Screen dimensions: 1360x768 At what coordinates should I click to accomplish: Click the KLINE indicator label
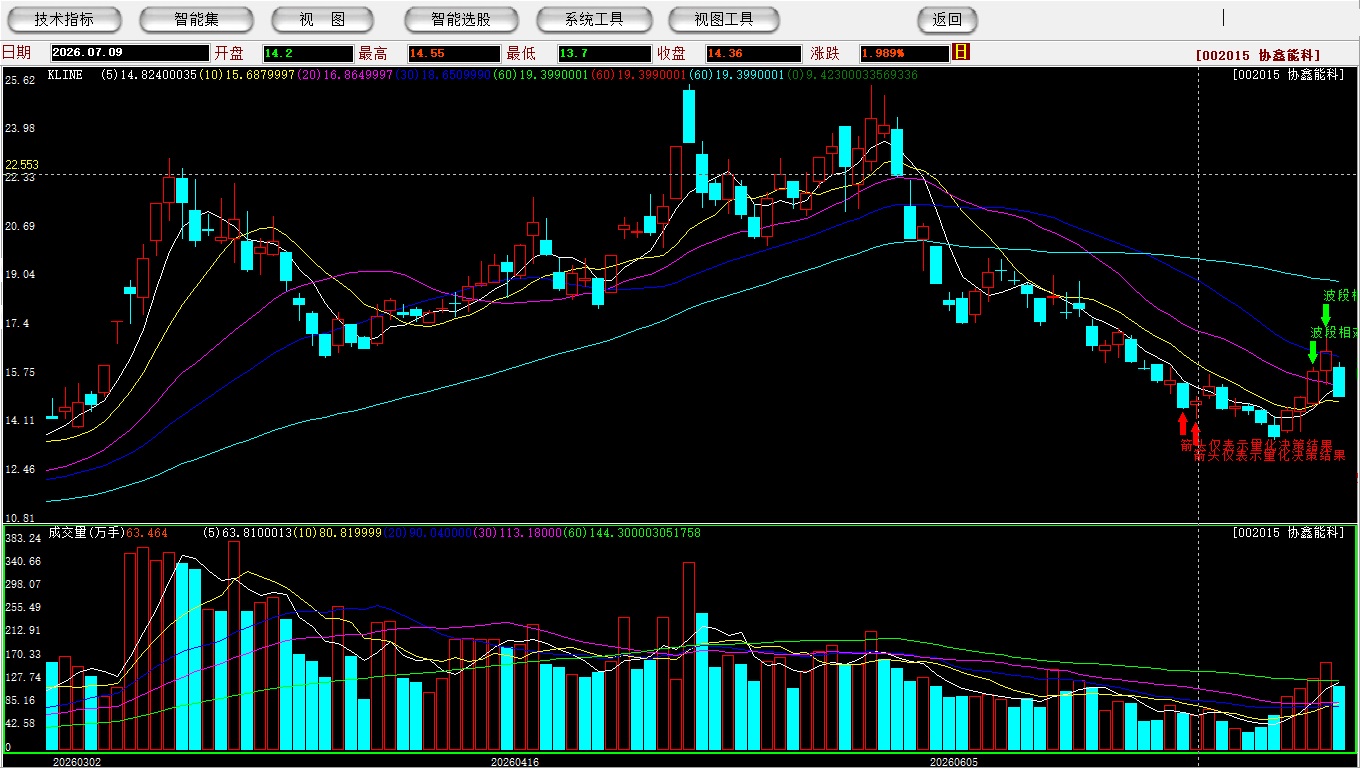pyautogui.click(x=66, y=75)
